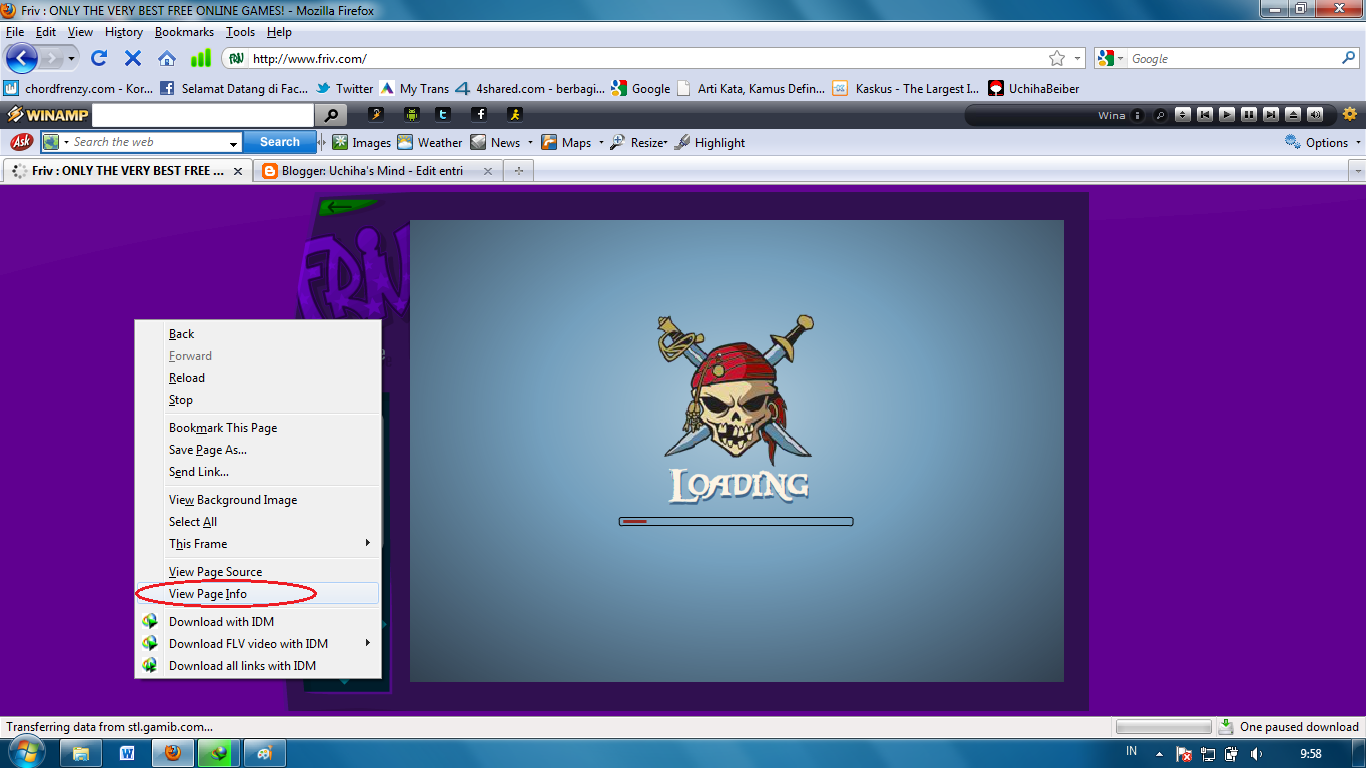Screen dimensions: 1366x768
Task: Open the Kaskus bookmark
Action: (906, 88)
